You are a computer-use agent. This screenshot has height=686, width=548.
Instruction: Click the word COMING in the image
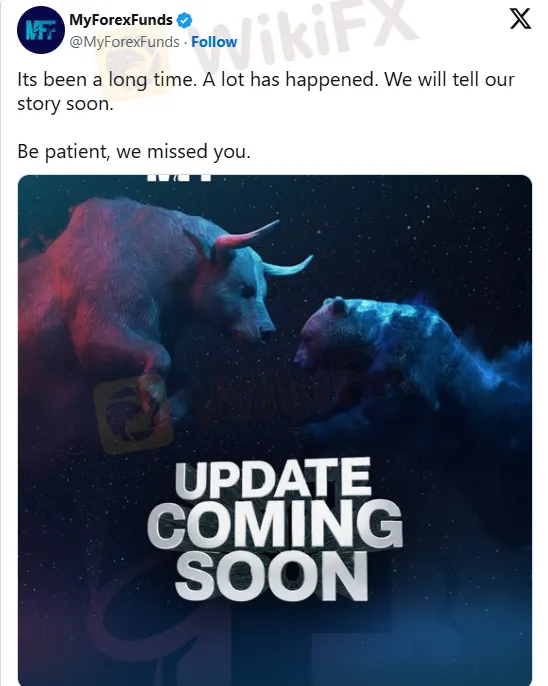coord(275,525)
